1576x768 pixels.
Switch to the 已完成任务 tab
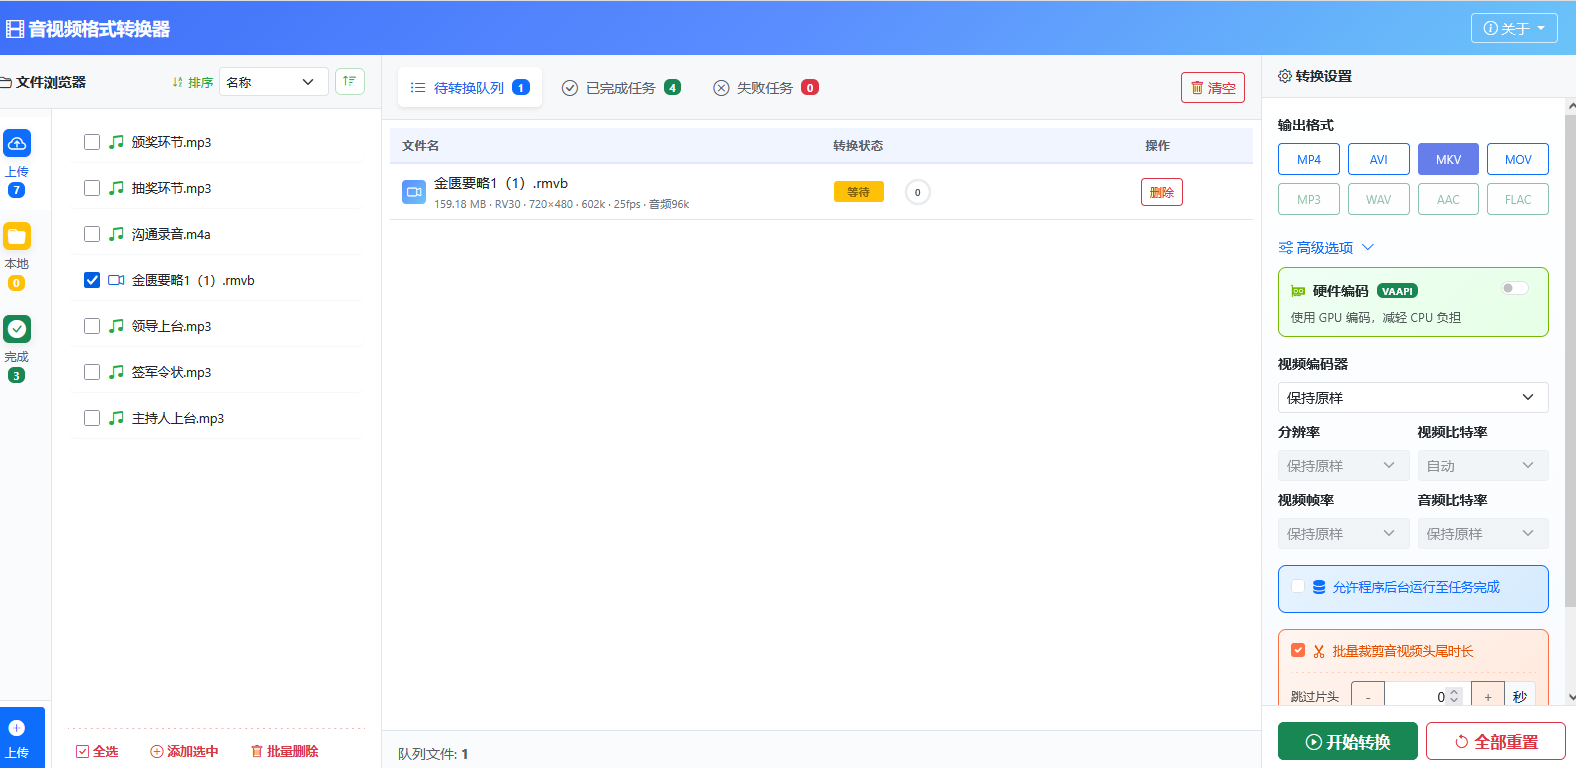(621, 87)
